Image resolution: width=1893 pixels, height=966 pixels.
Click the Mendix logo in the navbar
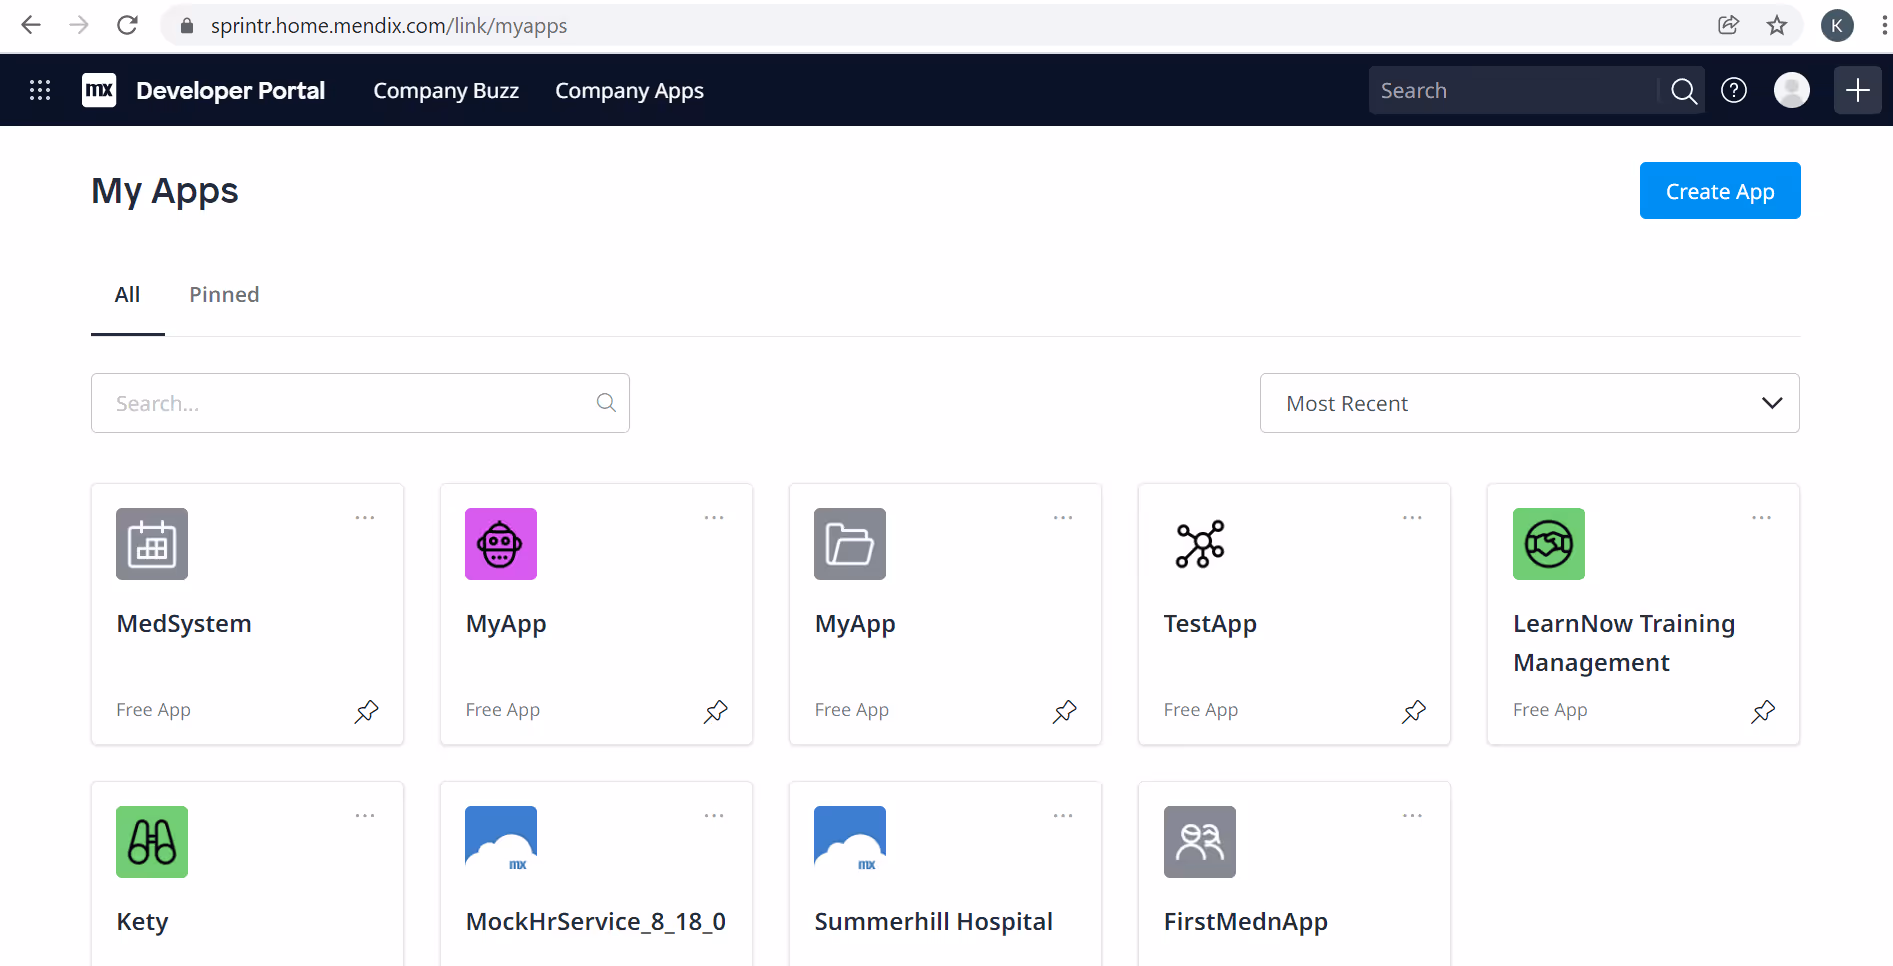(98, 90)
